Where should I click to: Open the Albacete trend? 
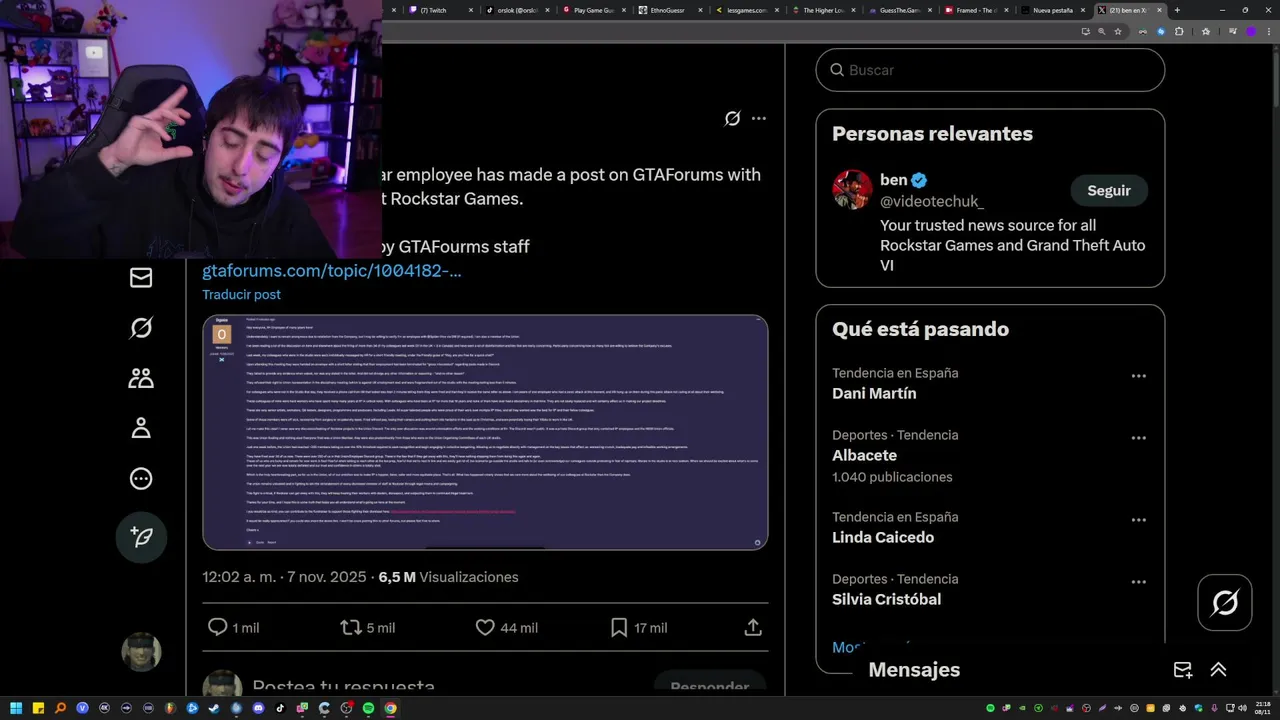pos(864,456)
